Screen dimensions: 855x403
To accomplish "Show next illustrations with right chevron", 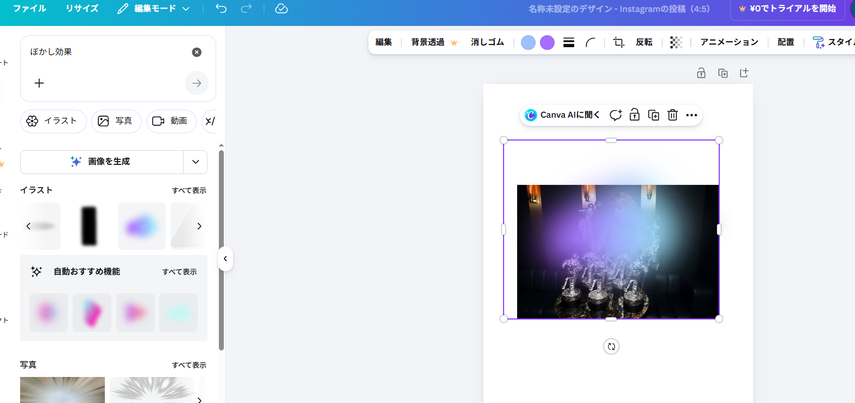I will pos(199,226).
